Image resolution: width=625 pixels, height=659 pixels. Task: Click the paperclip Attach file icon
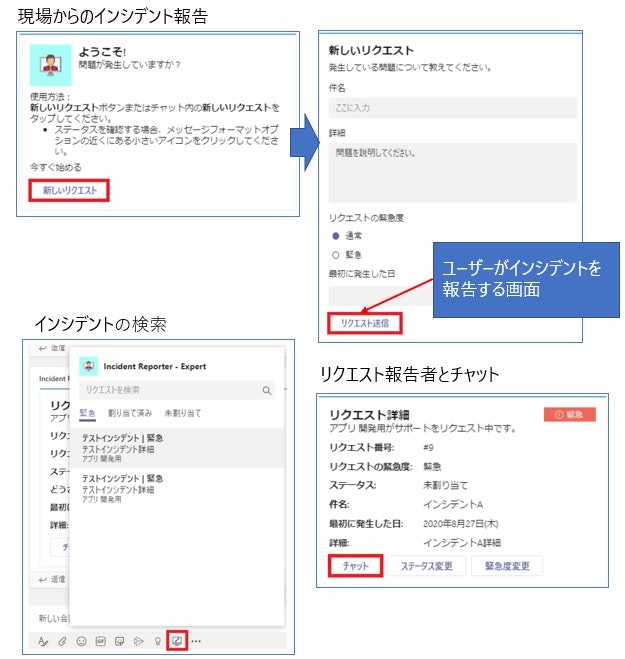tap(62, 641)
